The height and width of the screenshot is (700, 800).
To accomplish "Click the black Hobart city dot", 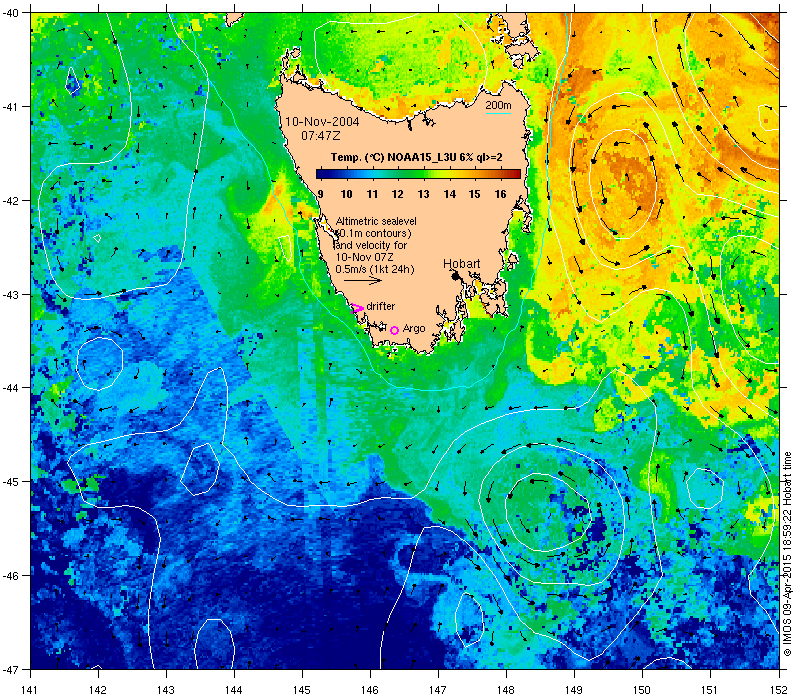I will coord(456,276).
